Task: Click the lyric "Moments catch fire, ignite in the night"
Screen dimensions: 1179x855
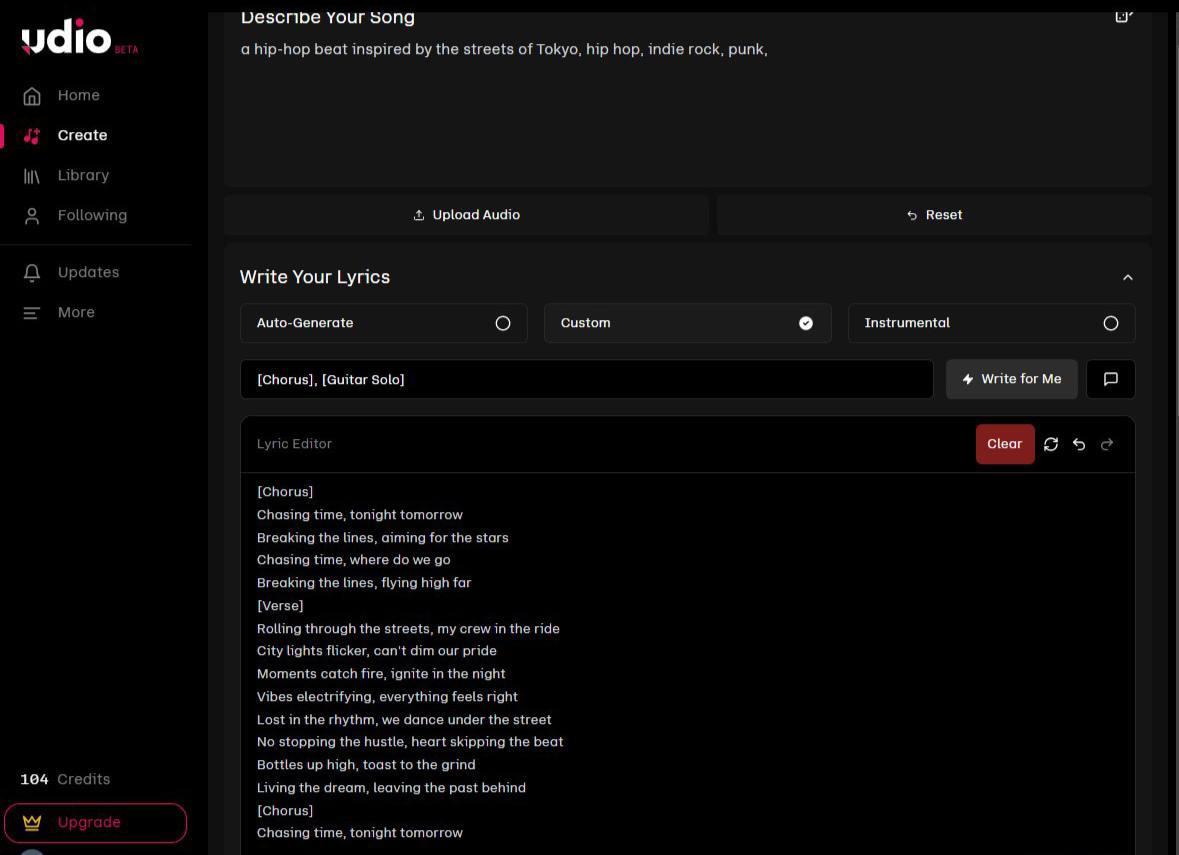Action: point(381,674)
